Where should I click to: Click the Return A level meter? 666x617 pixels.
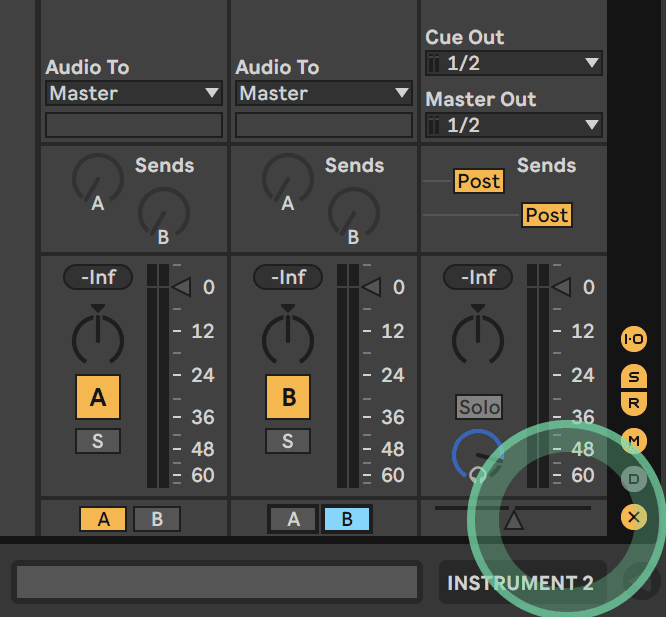coord(158,376)
